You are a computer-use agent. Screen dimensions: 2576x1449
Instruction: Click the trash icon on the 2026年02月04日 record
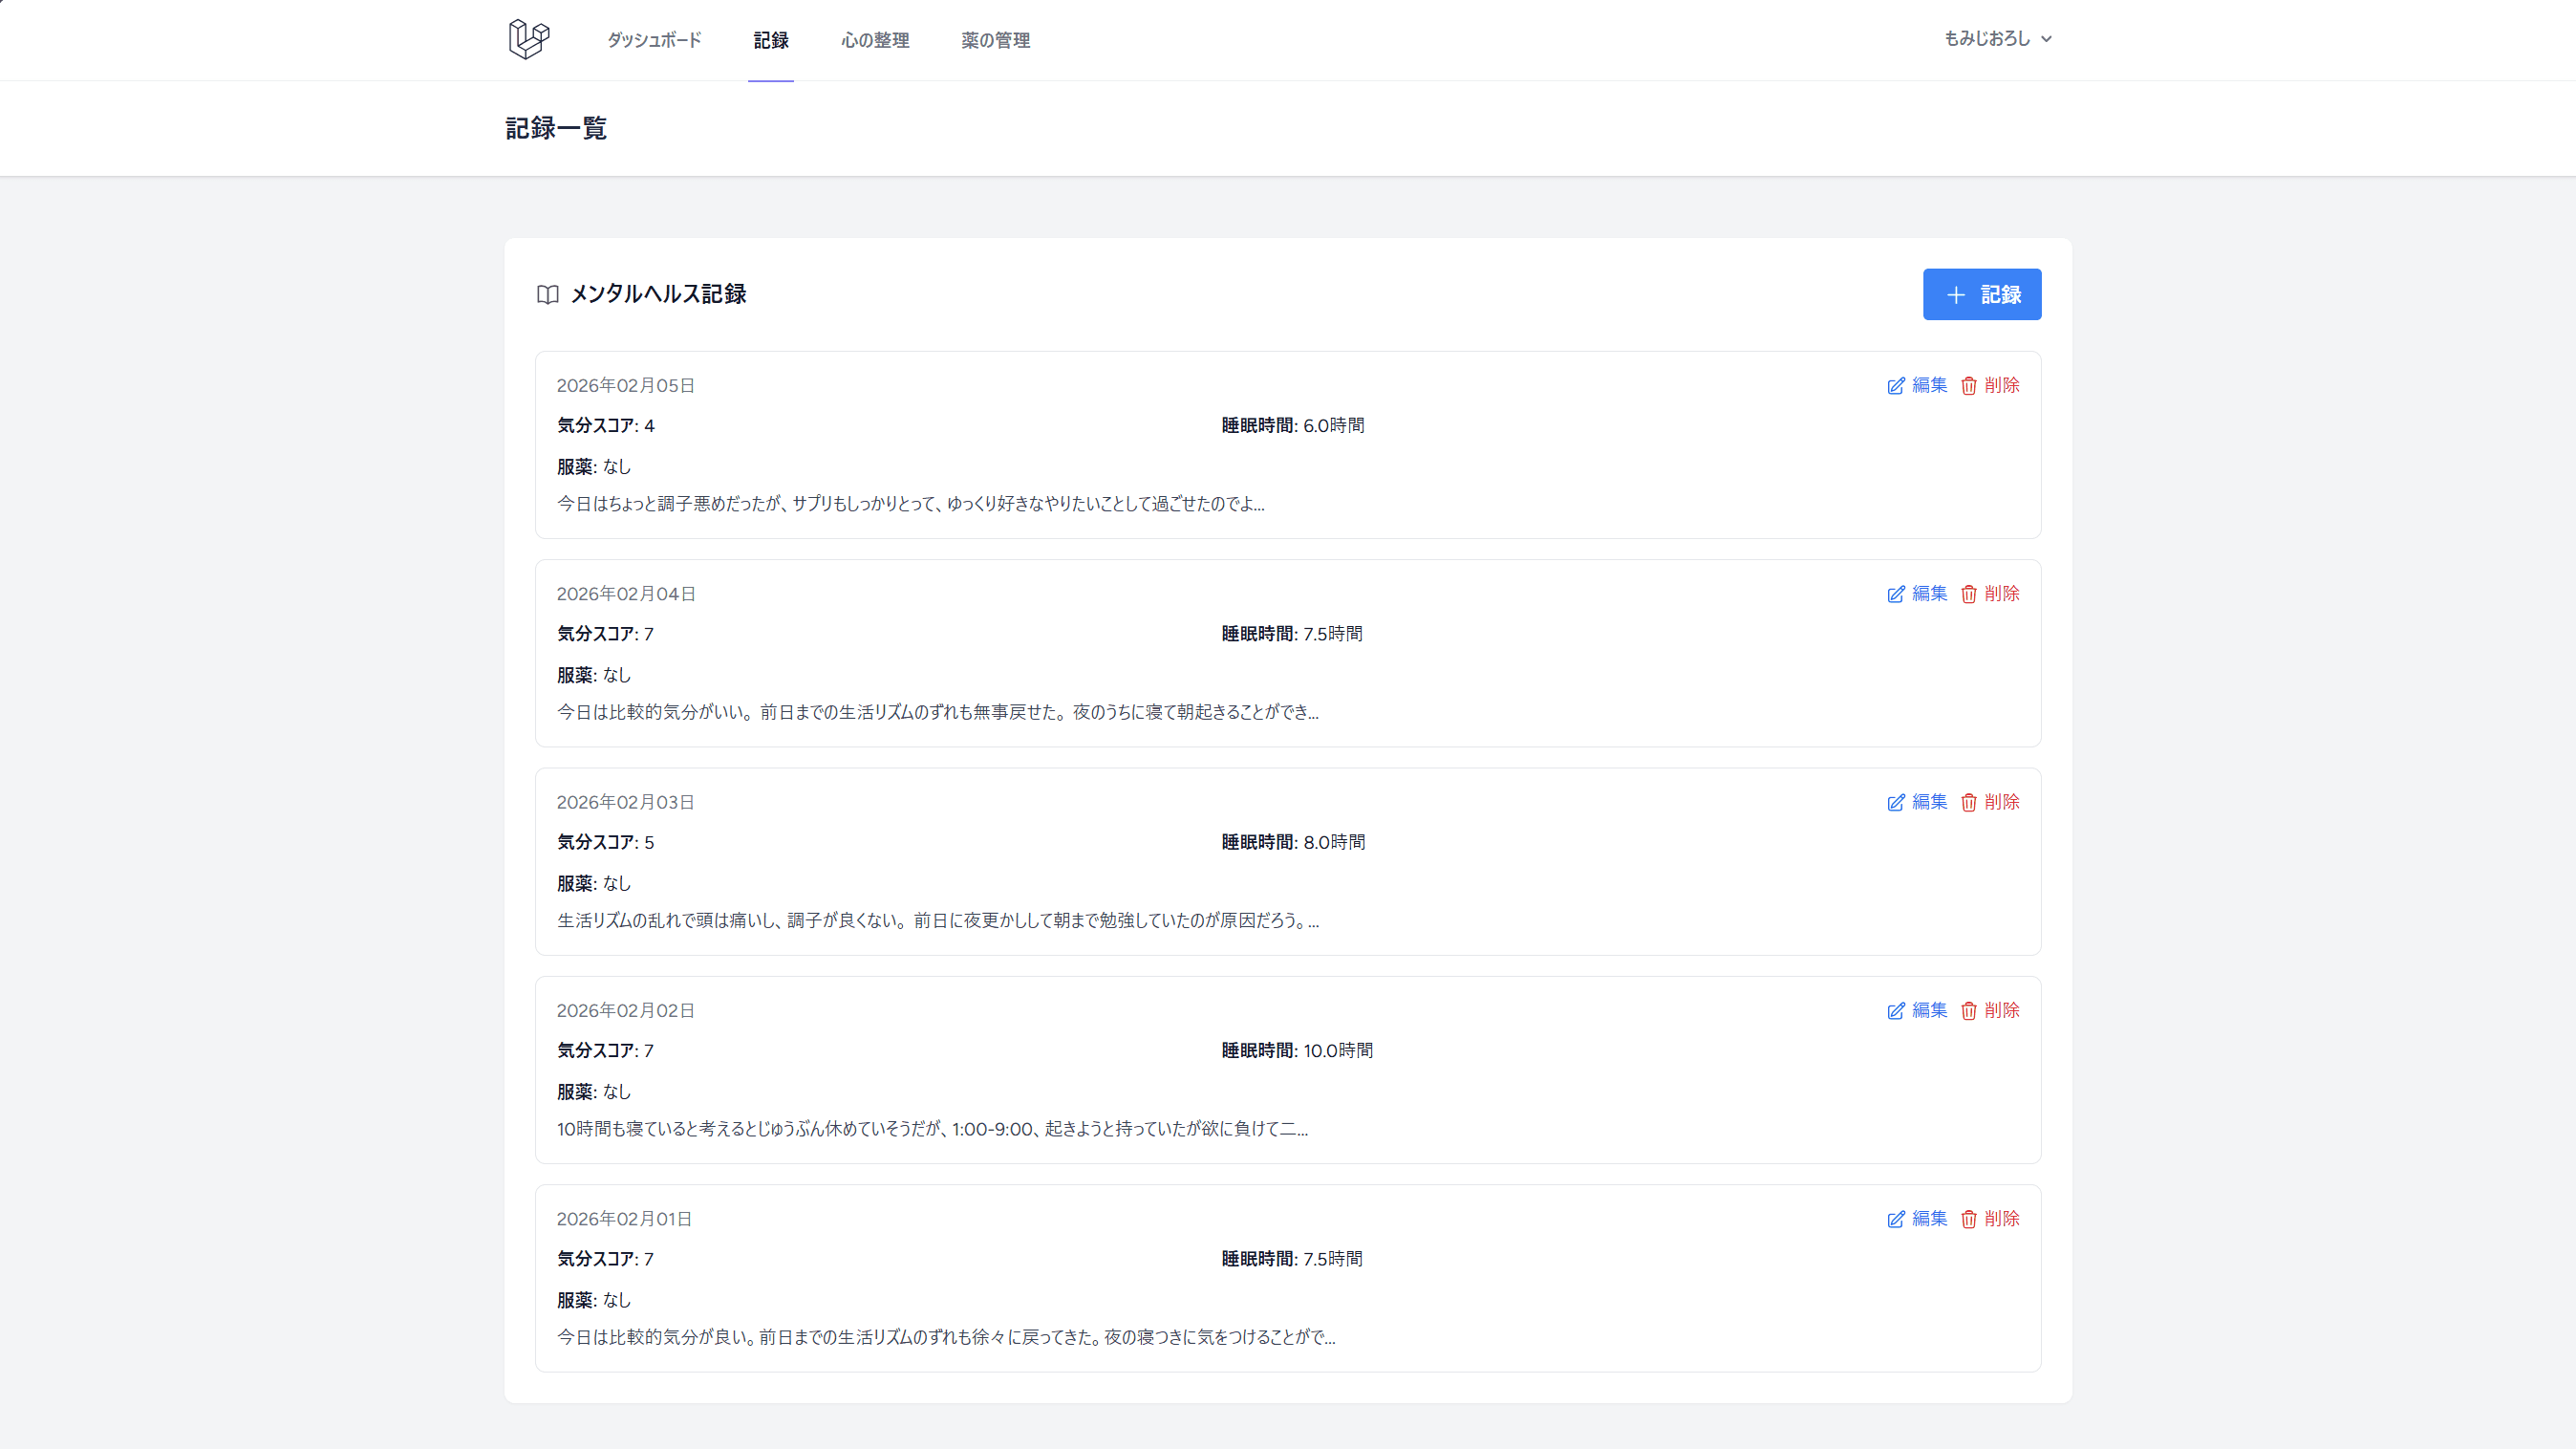[x=1968, y=594]
